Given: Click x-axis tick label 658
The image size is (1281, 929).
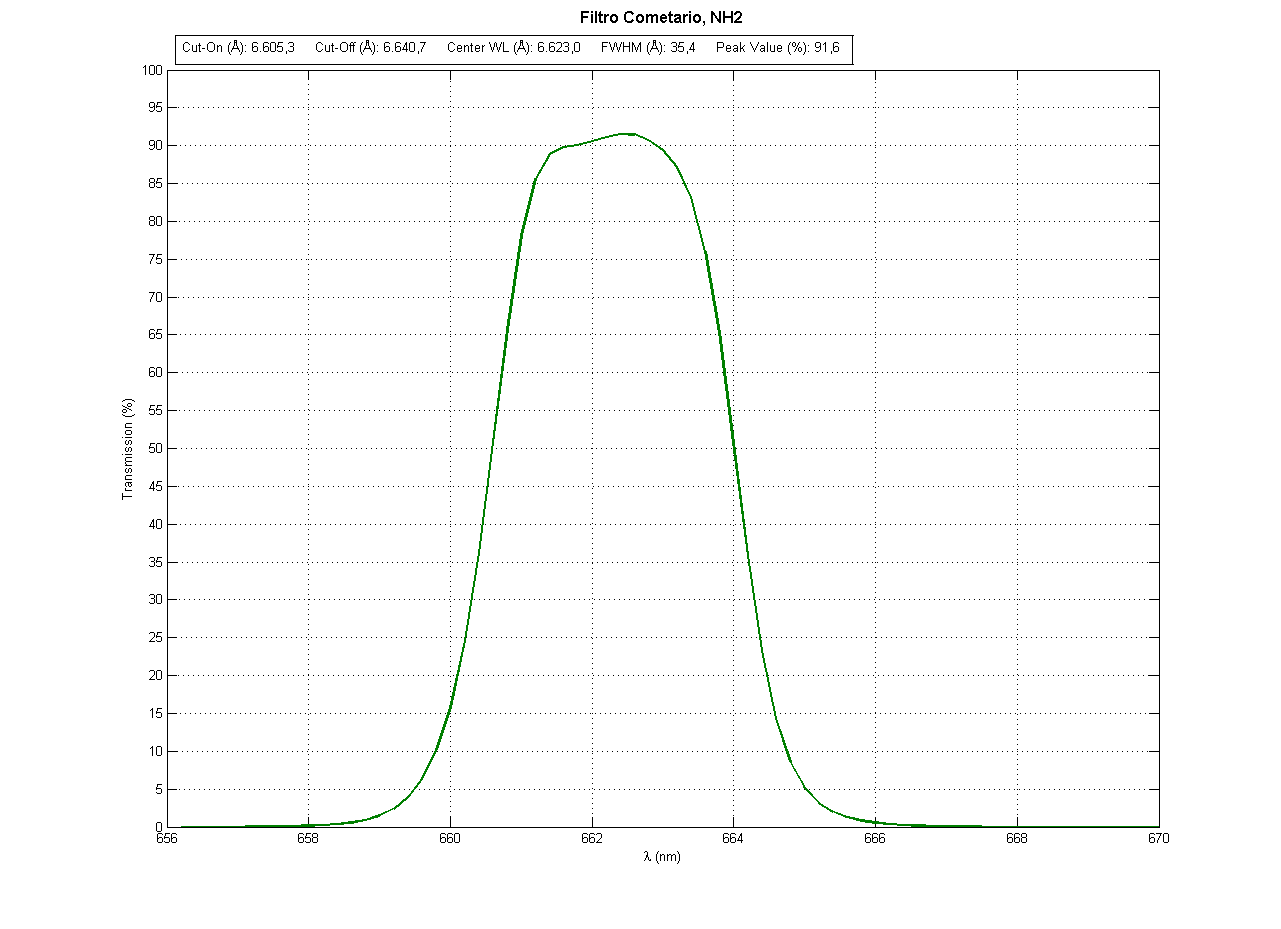Looking at the screenshot, I should [x=308, y=840].
